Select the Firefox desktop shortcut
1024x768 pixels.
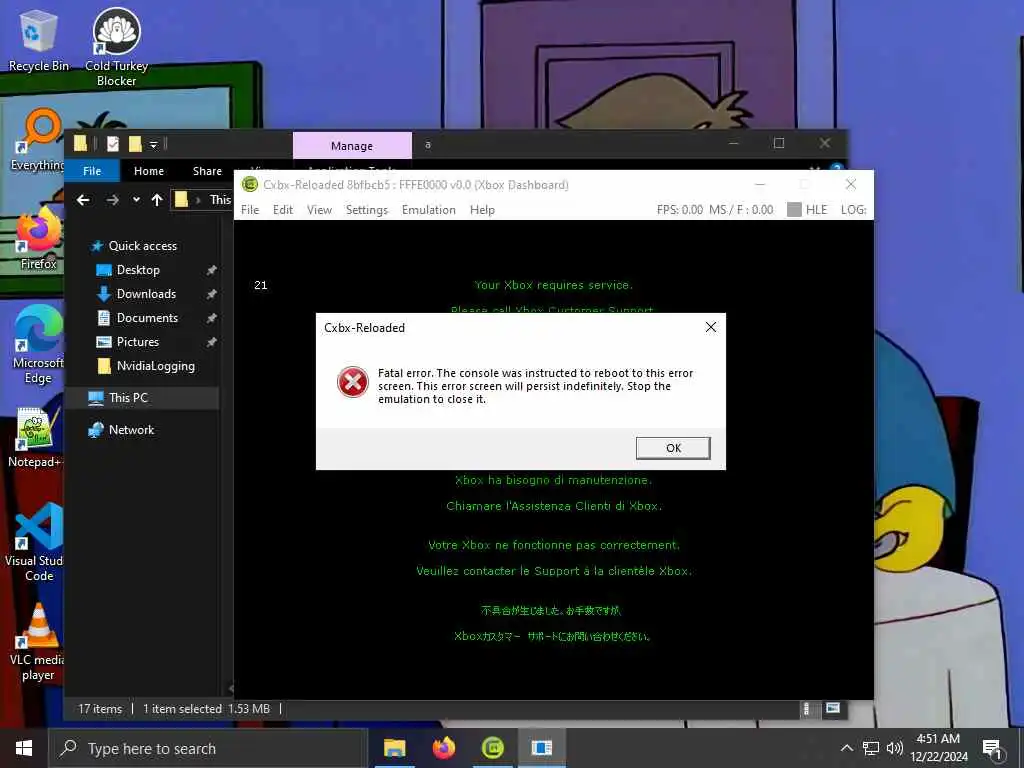click(x=39, y=239)
